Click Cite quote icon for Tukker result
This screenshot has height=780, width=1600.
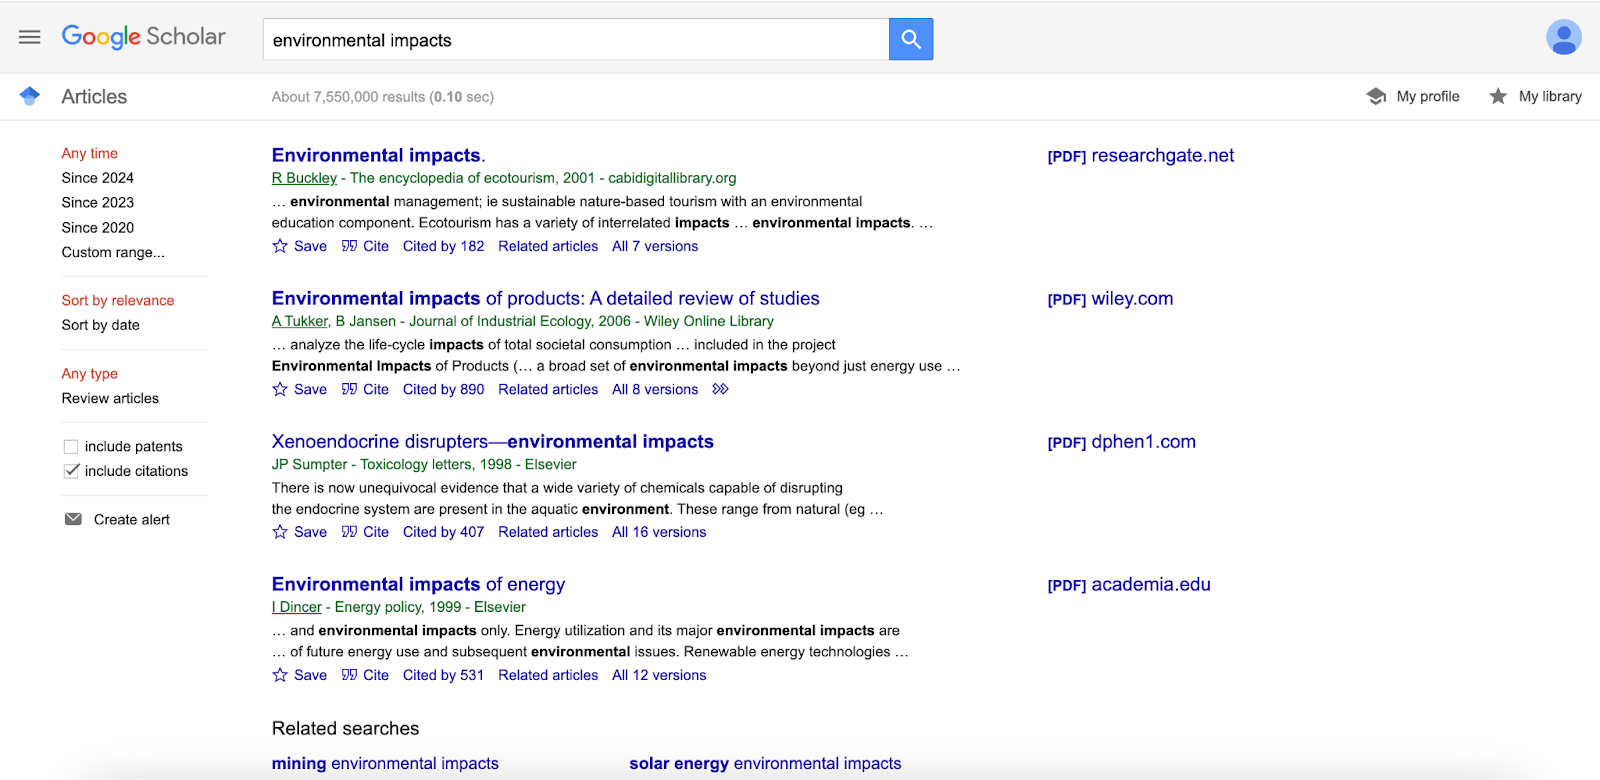(x=349, y=389)
